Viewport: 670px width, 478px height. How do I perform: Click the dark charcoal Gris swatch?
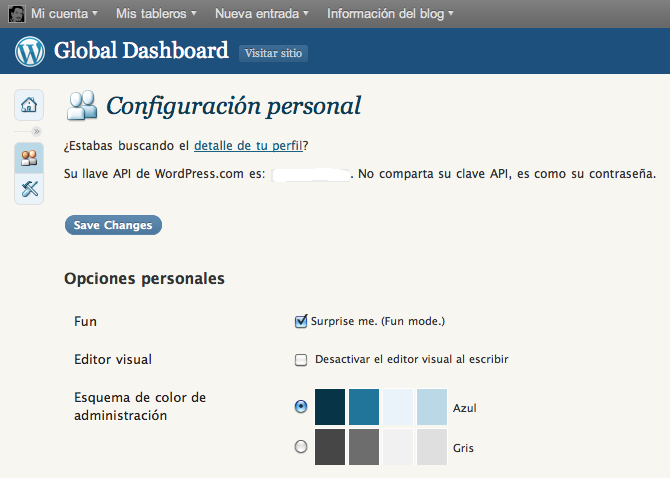pyautogui.click(x=330, y=447)
